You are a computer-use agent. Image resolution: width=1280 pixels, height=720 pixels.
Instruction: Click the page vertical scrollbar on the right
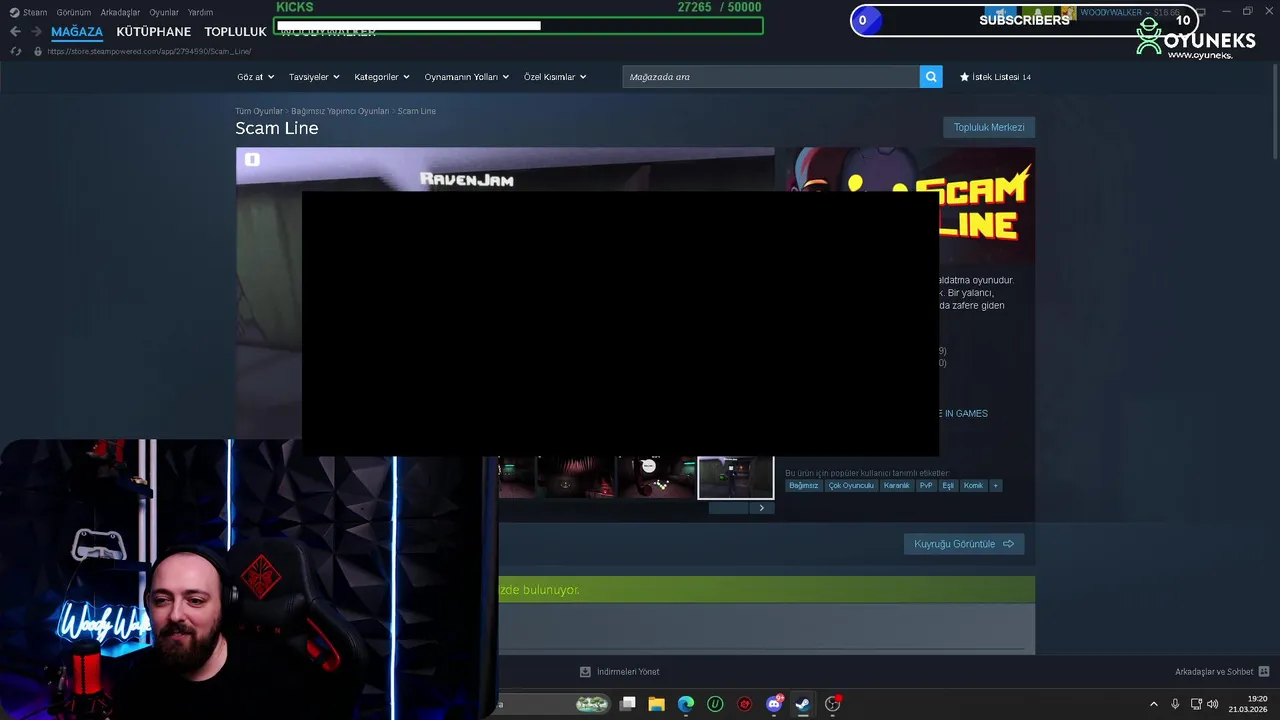tap(1274, 111)
